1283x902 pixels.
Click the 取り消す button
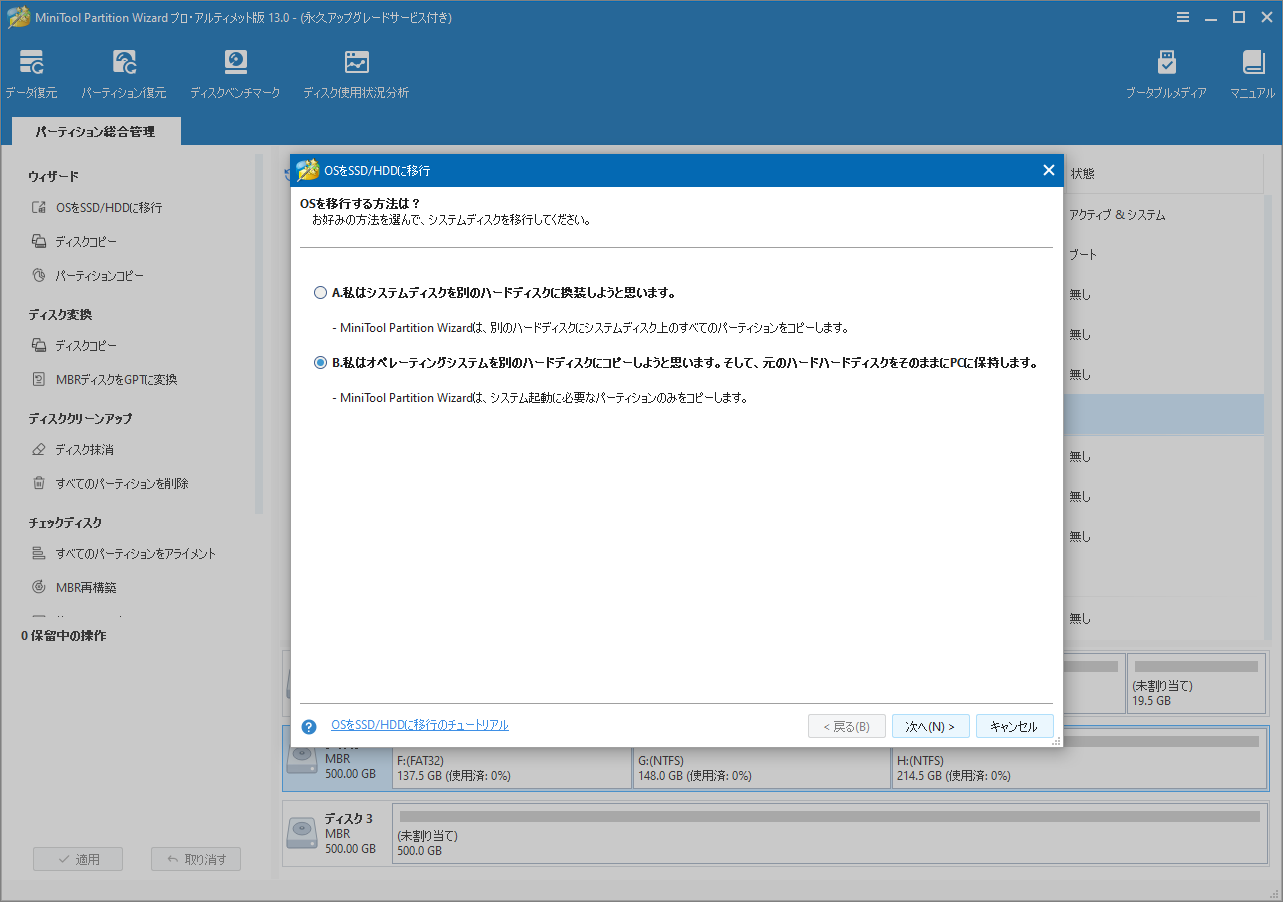click(x=196, y=859)
